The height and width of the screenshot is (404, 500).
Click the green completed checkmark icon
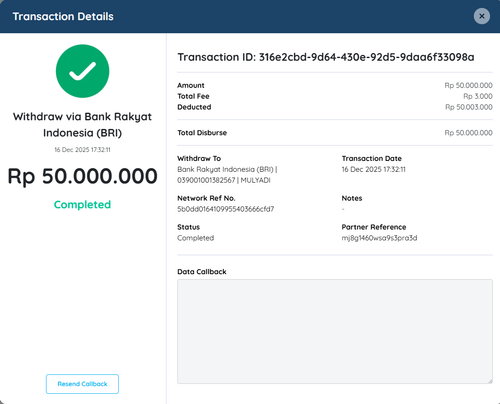[x=82, y=71]
